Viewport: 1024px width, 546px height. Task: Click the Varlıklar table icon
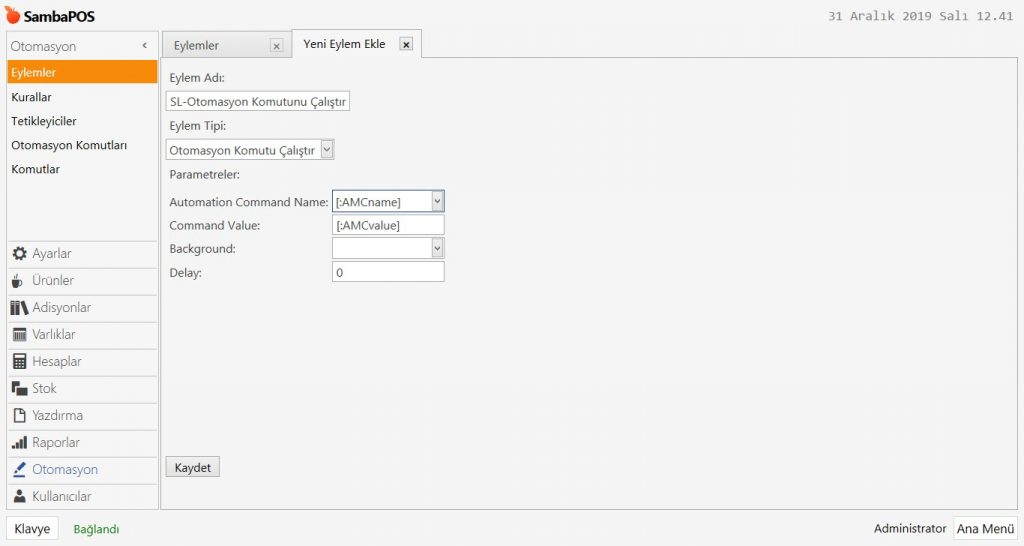click(19, 335)
